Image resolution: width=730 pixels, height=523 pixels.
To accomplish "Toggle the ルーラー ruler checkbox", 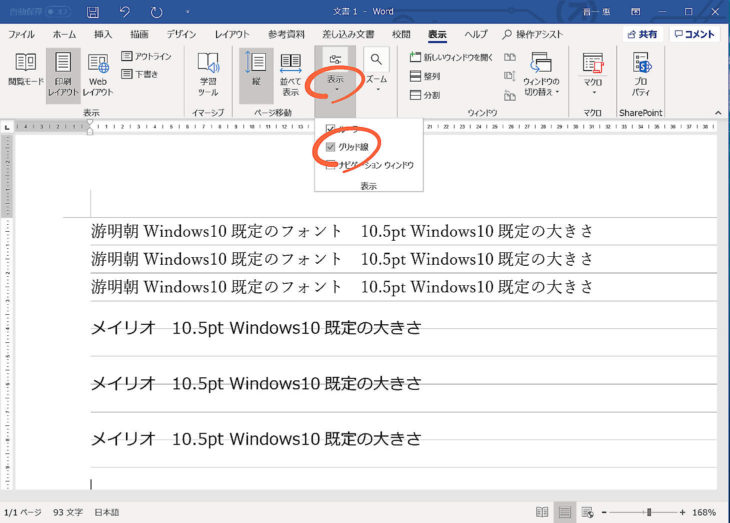I will pos(331,130).
